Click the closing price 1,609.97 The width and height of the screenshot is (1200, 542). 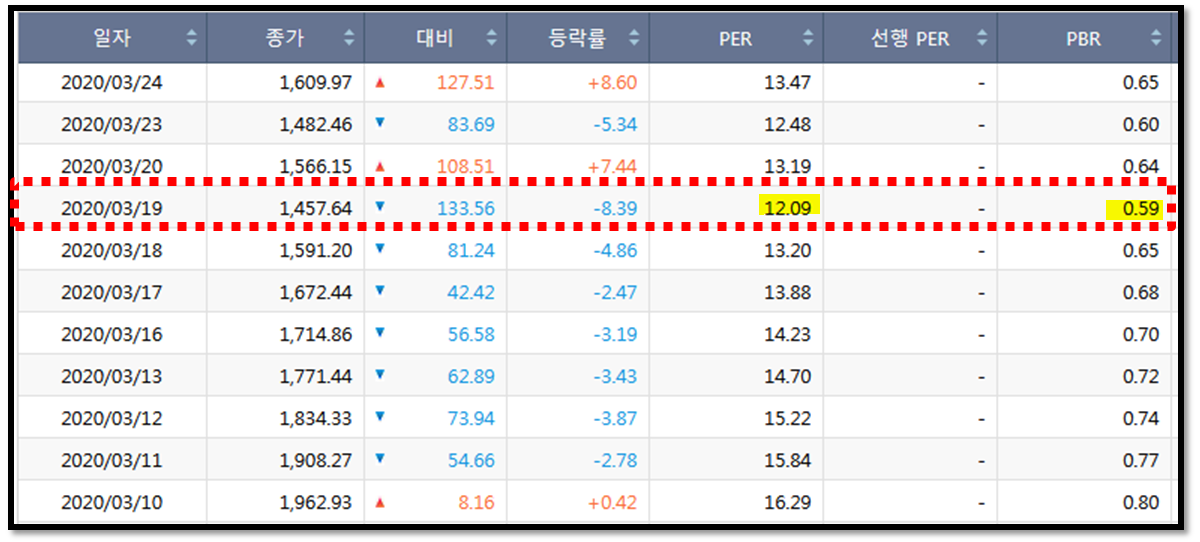pos(316,83)
